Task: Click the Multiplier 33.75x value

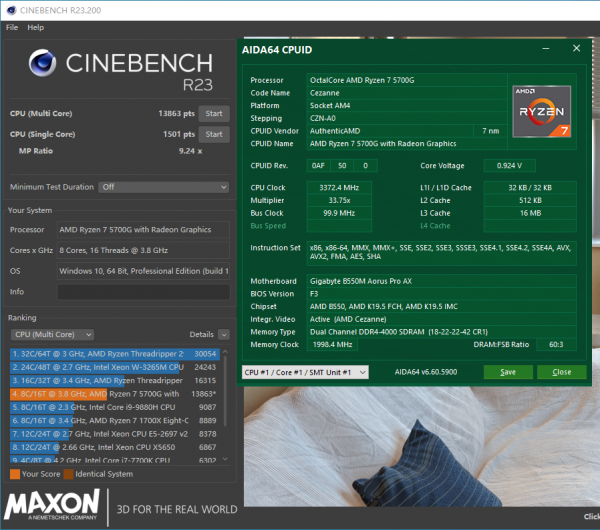Action: 339,201
